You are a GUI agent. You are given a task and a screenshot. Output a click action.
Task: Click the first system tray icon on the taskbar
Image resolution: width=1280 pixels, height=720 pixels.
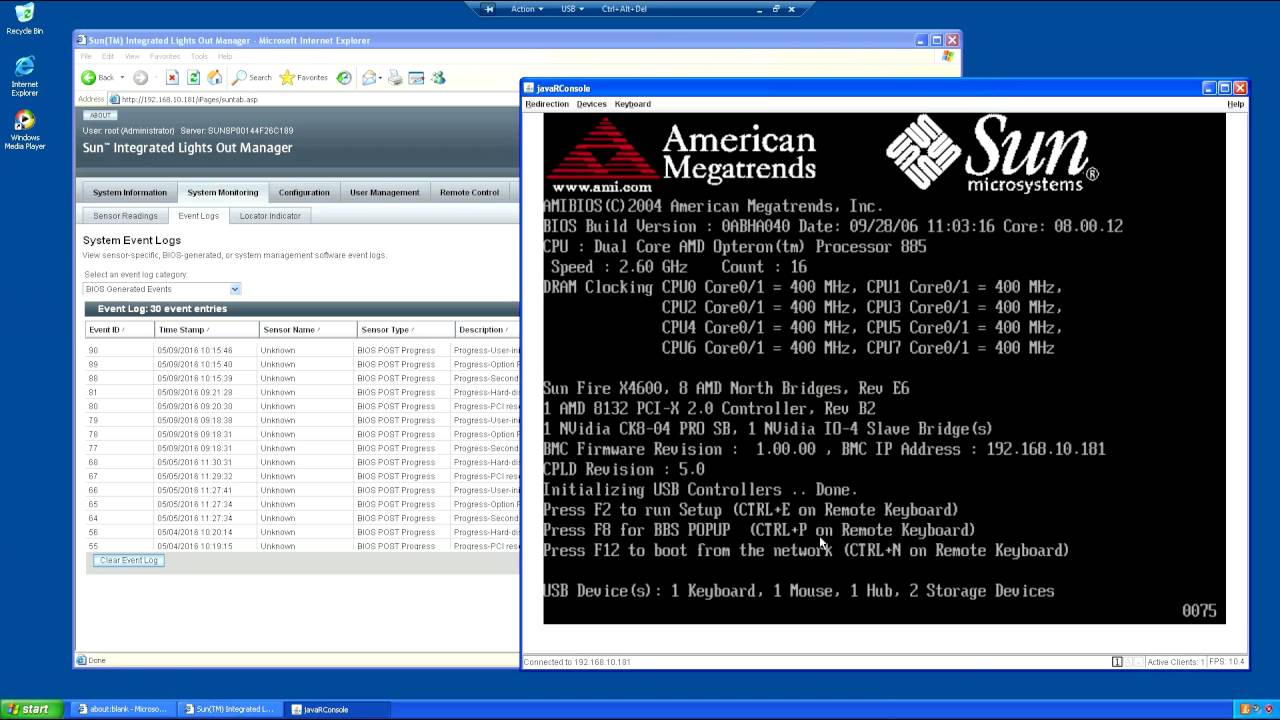(x=1245, y=709)
